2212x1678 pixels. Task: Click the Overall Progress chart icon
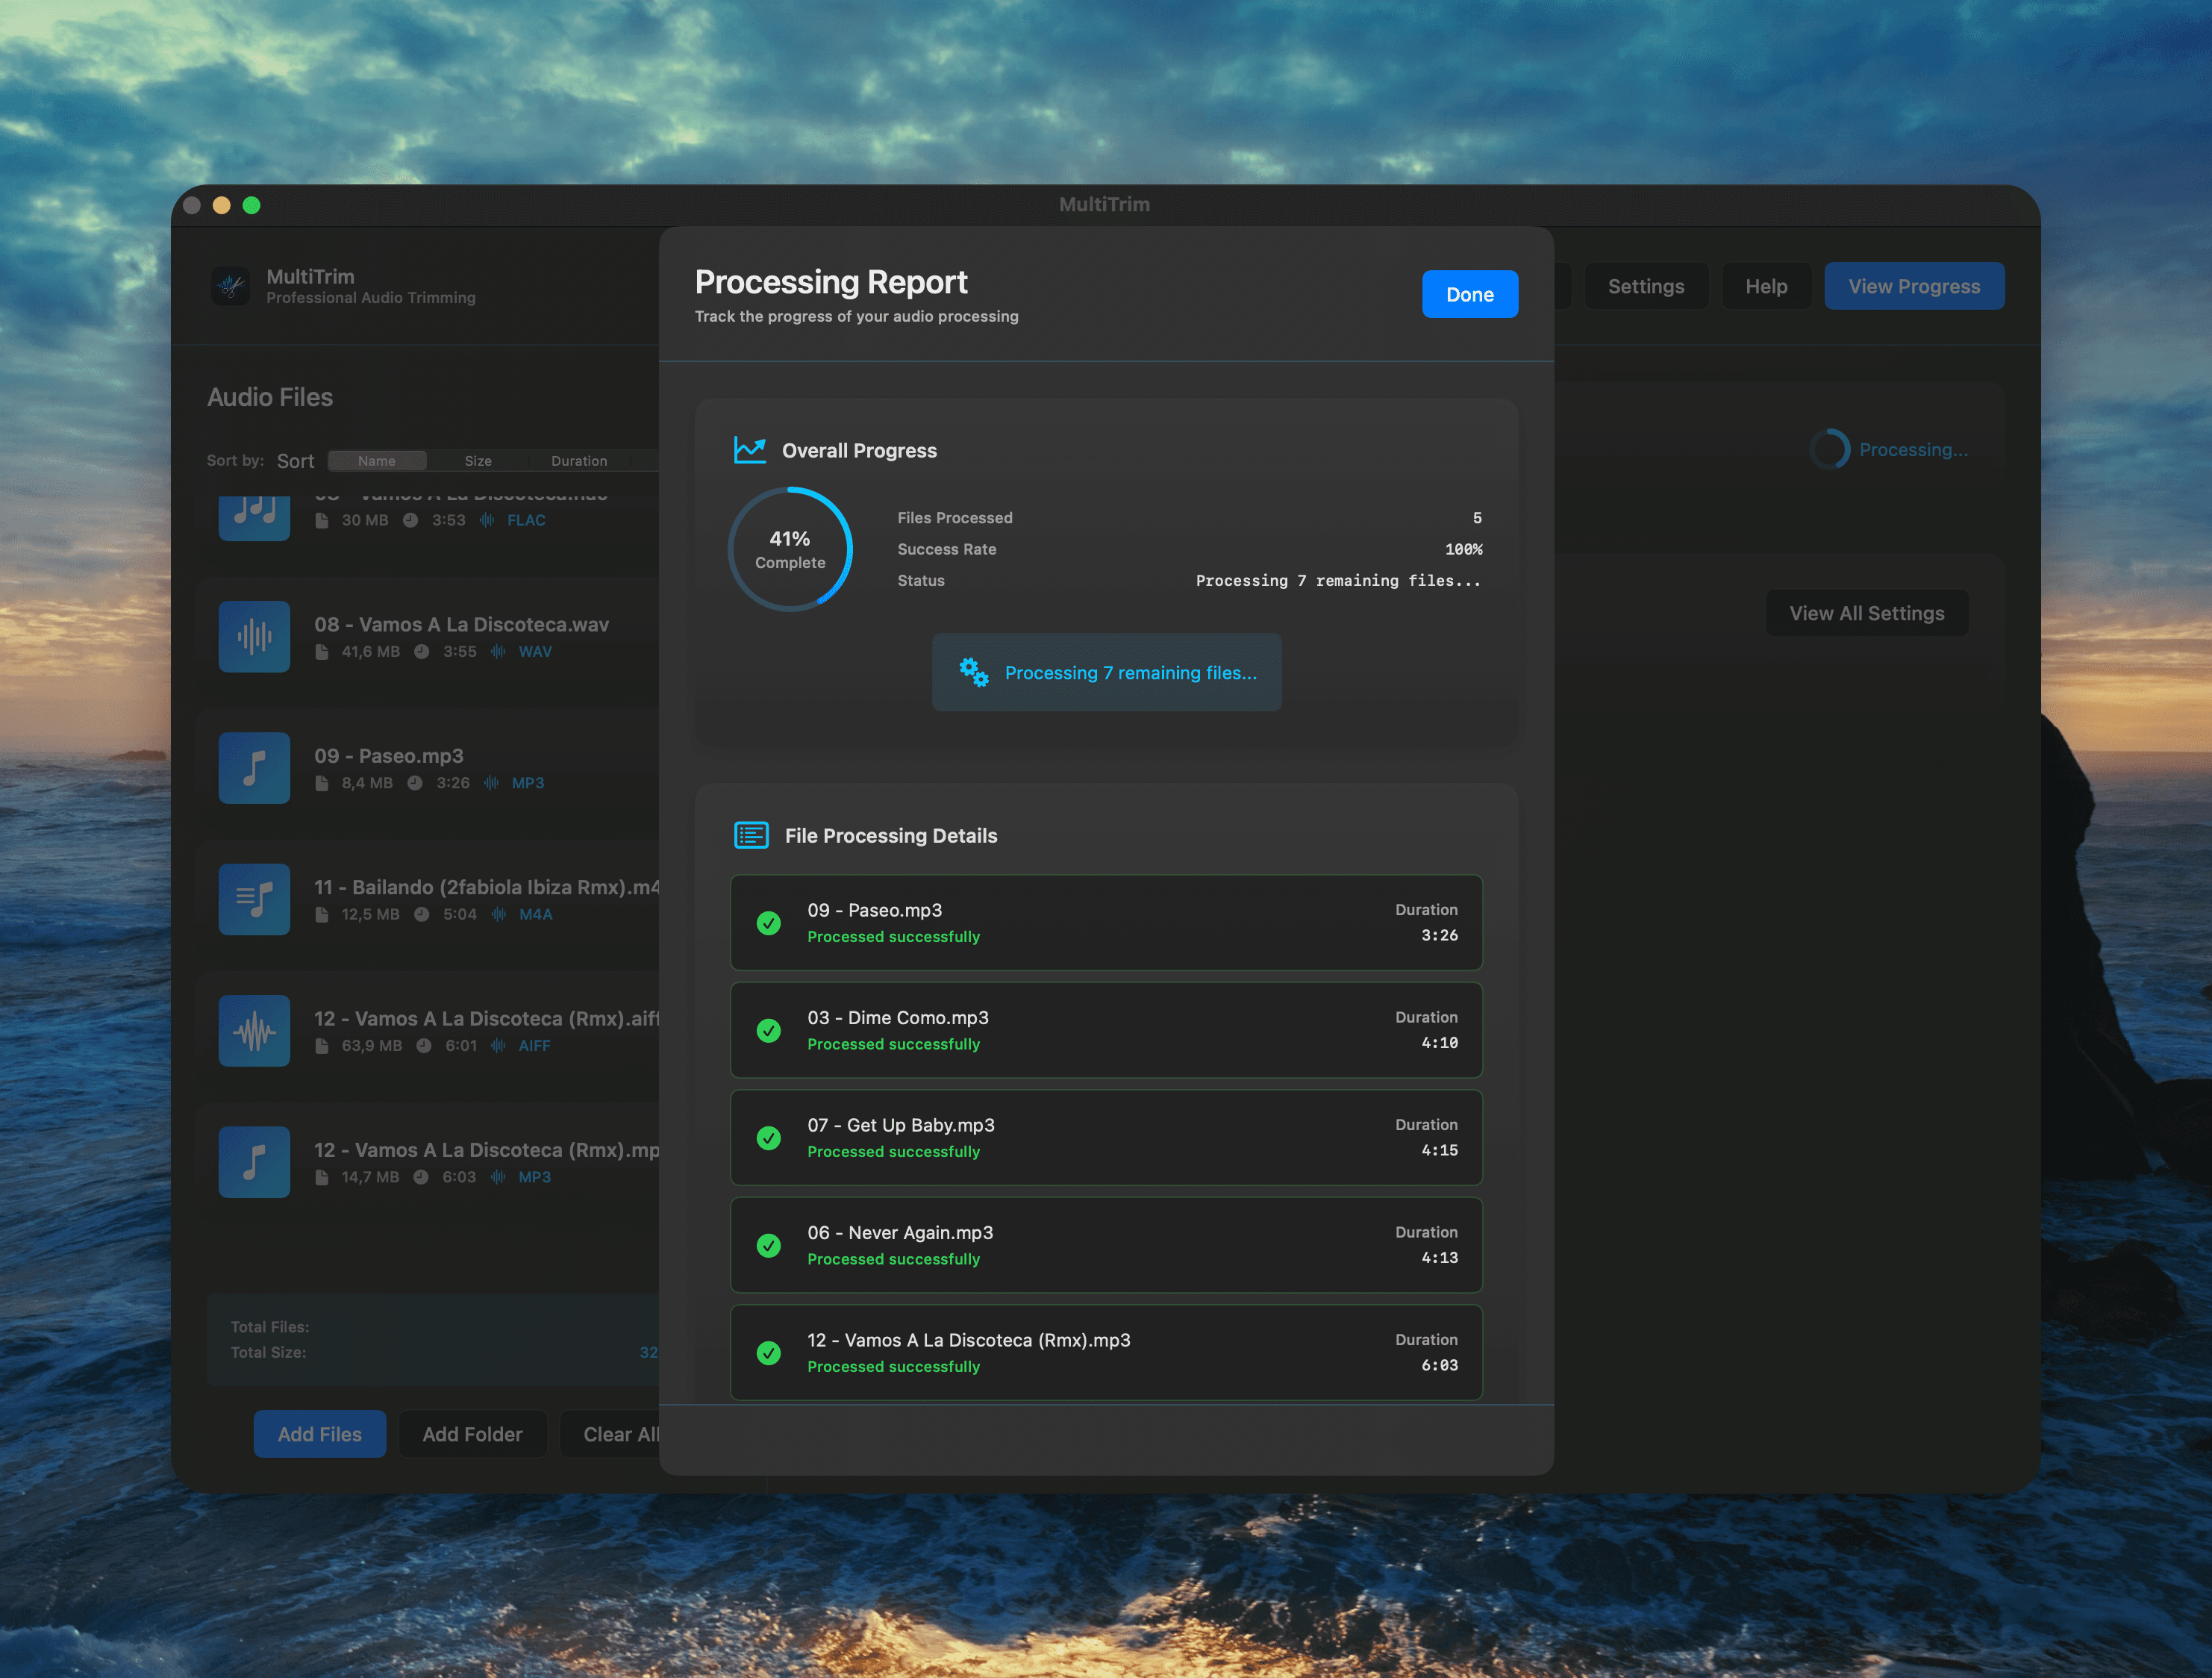[x=749, y=450]
